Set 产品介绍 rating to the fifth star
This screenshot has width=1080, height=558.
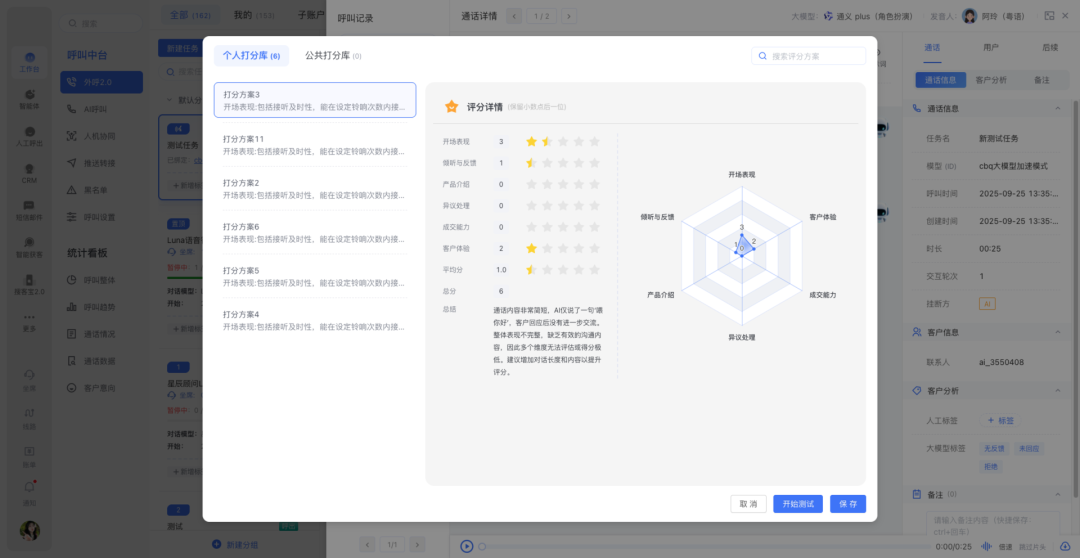coord(594,184)
